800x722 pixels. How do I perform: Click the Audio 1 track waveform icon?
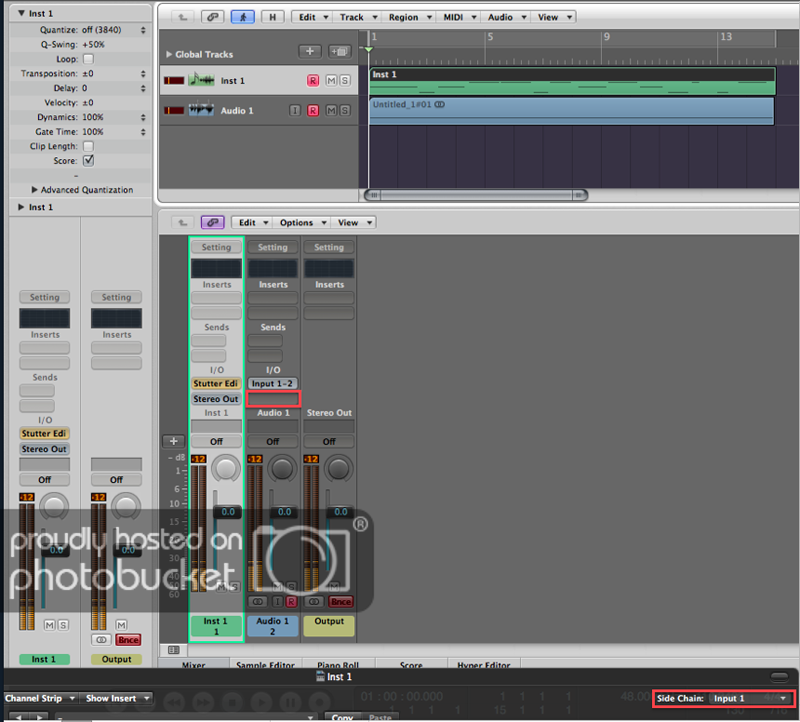pos(202,110)
